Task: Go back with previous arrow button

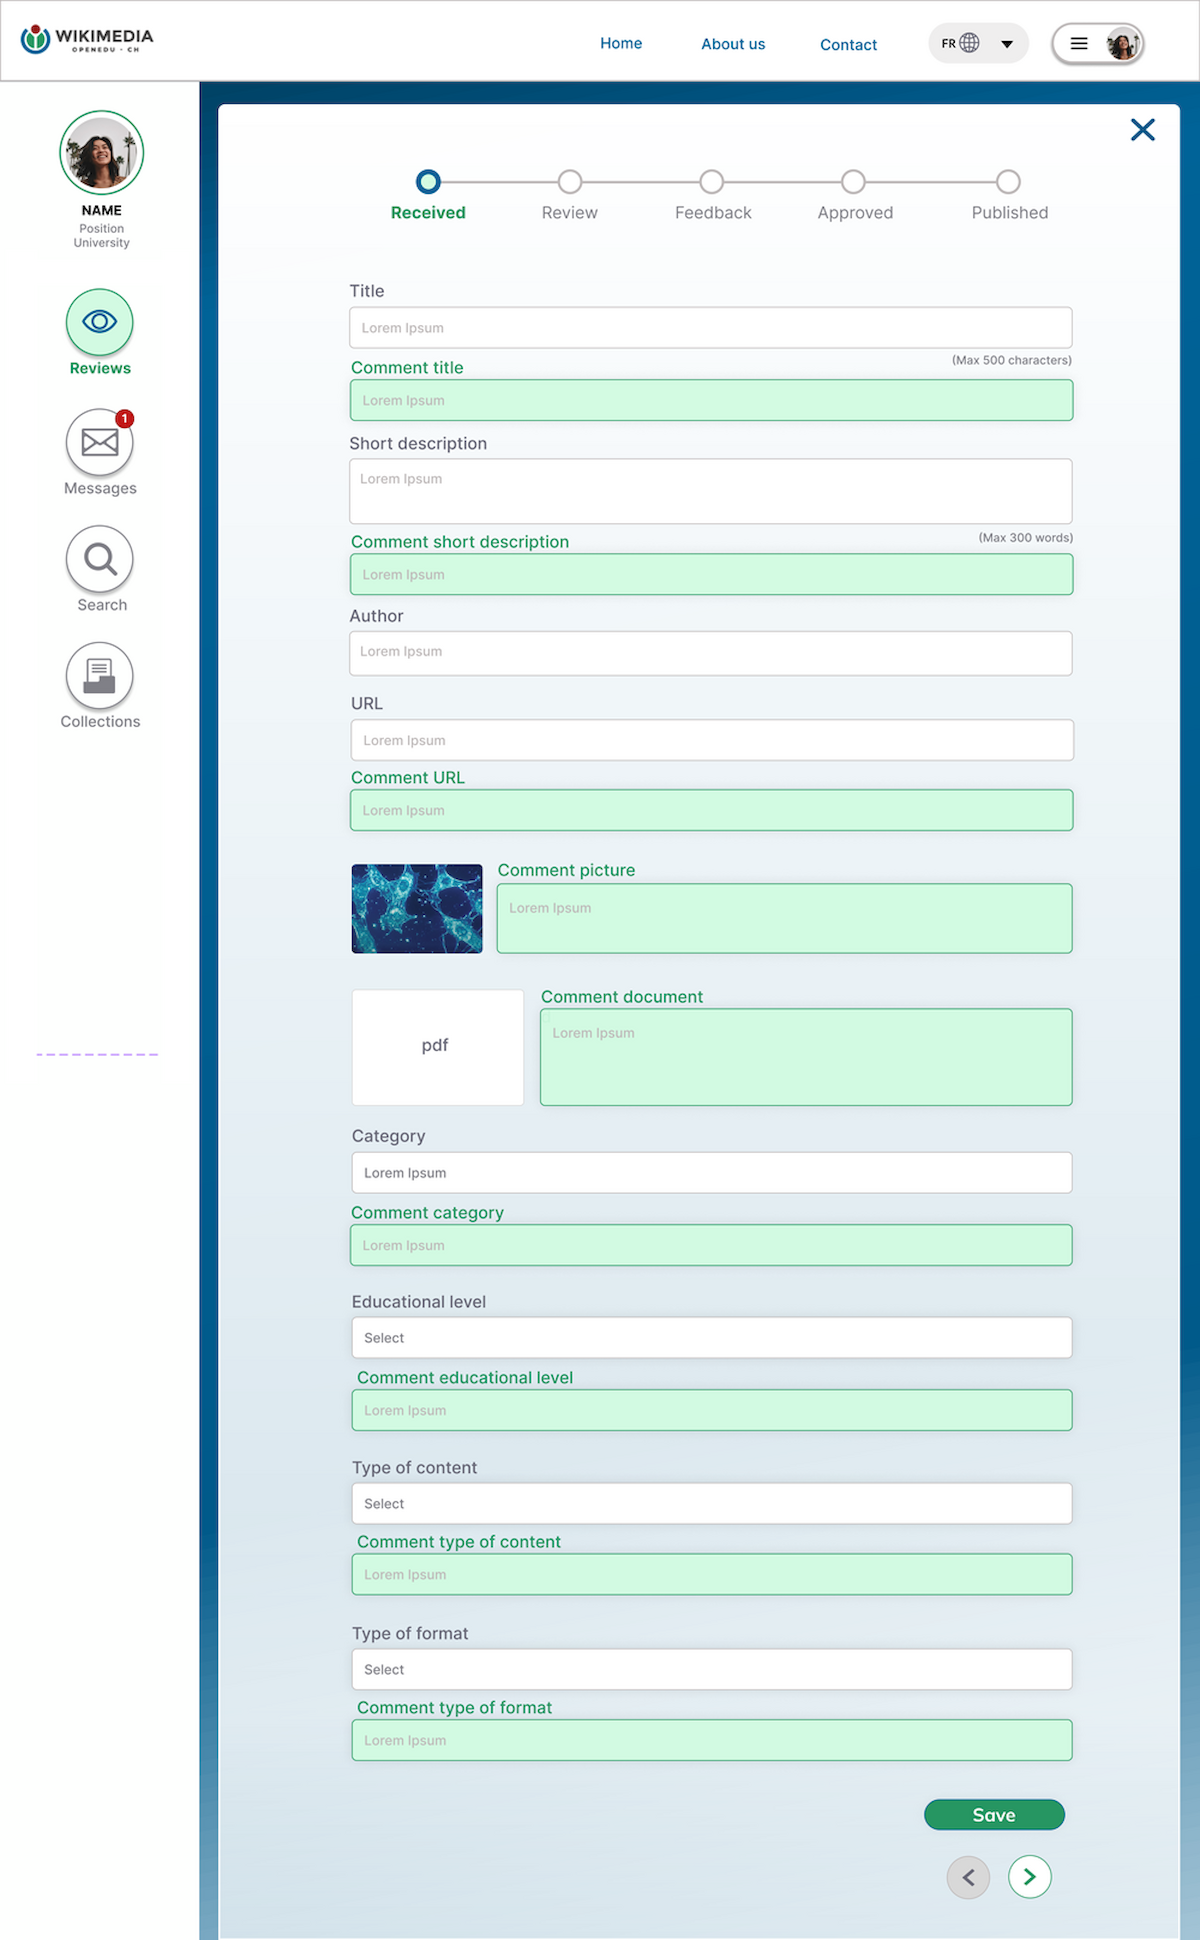Action: [968, 1877]
